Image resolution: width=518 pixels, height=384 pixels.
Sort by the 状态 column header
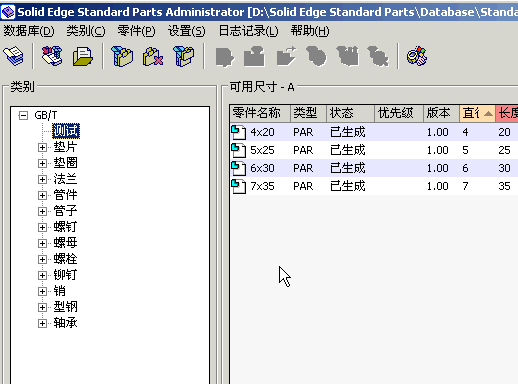coord(351,113)
